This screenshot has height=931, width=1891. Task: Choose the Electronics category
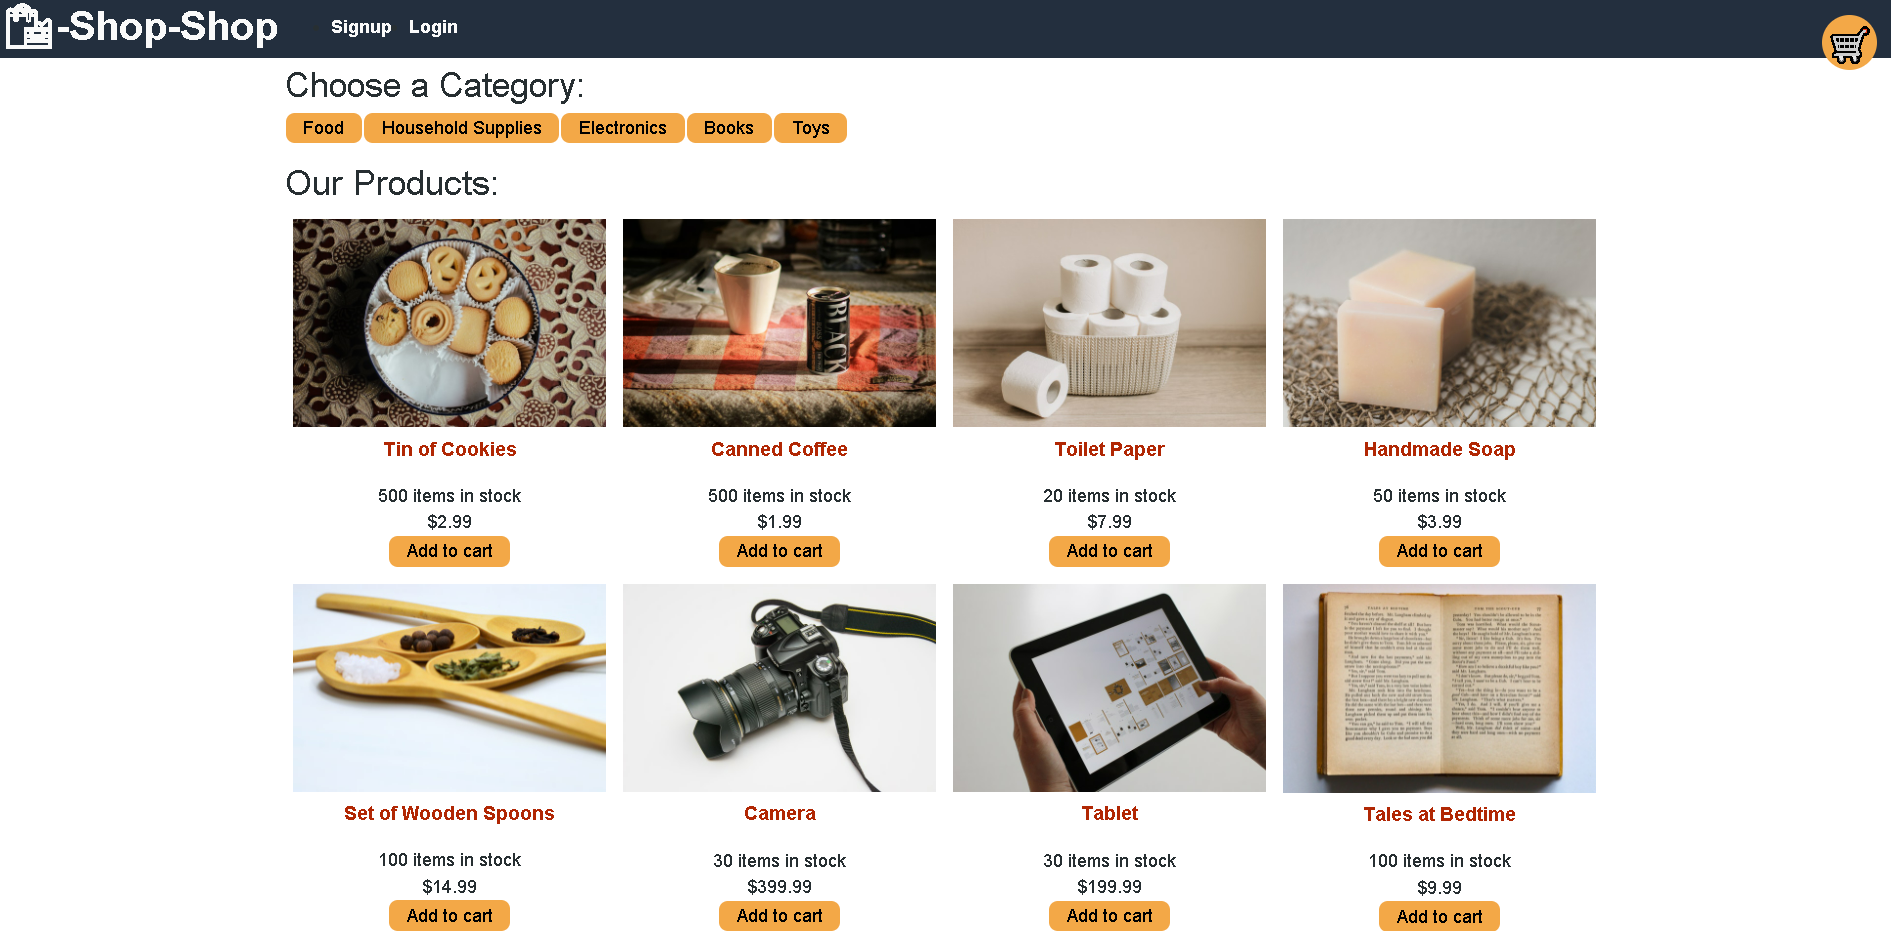[622, 128]
